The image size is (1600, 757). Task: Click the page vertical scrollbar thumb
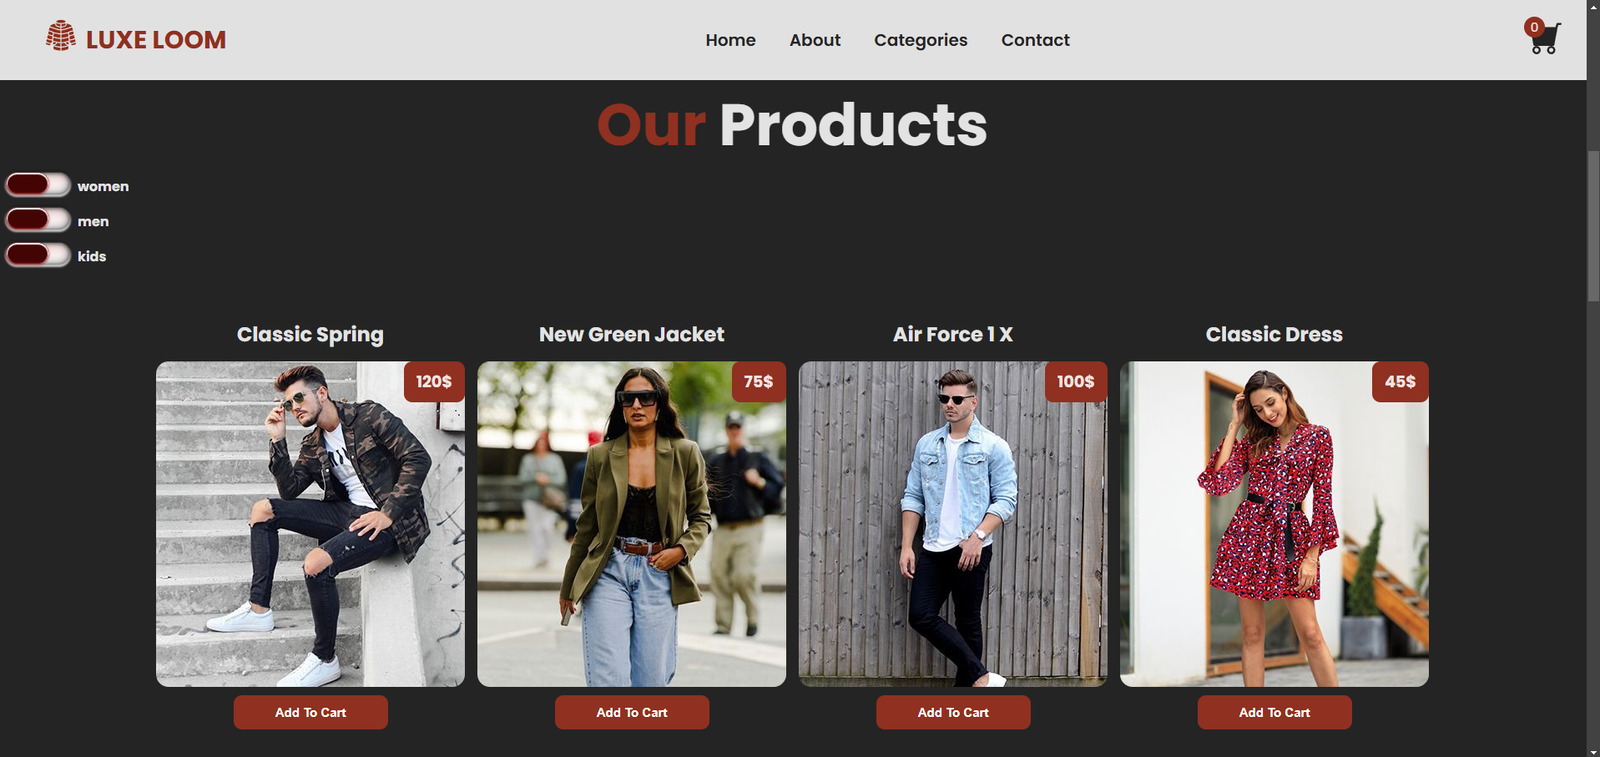(1593, 225)
